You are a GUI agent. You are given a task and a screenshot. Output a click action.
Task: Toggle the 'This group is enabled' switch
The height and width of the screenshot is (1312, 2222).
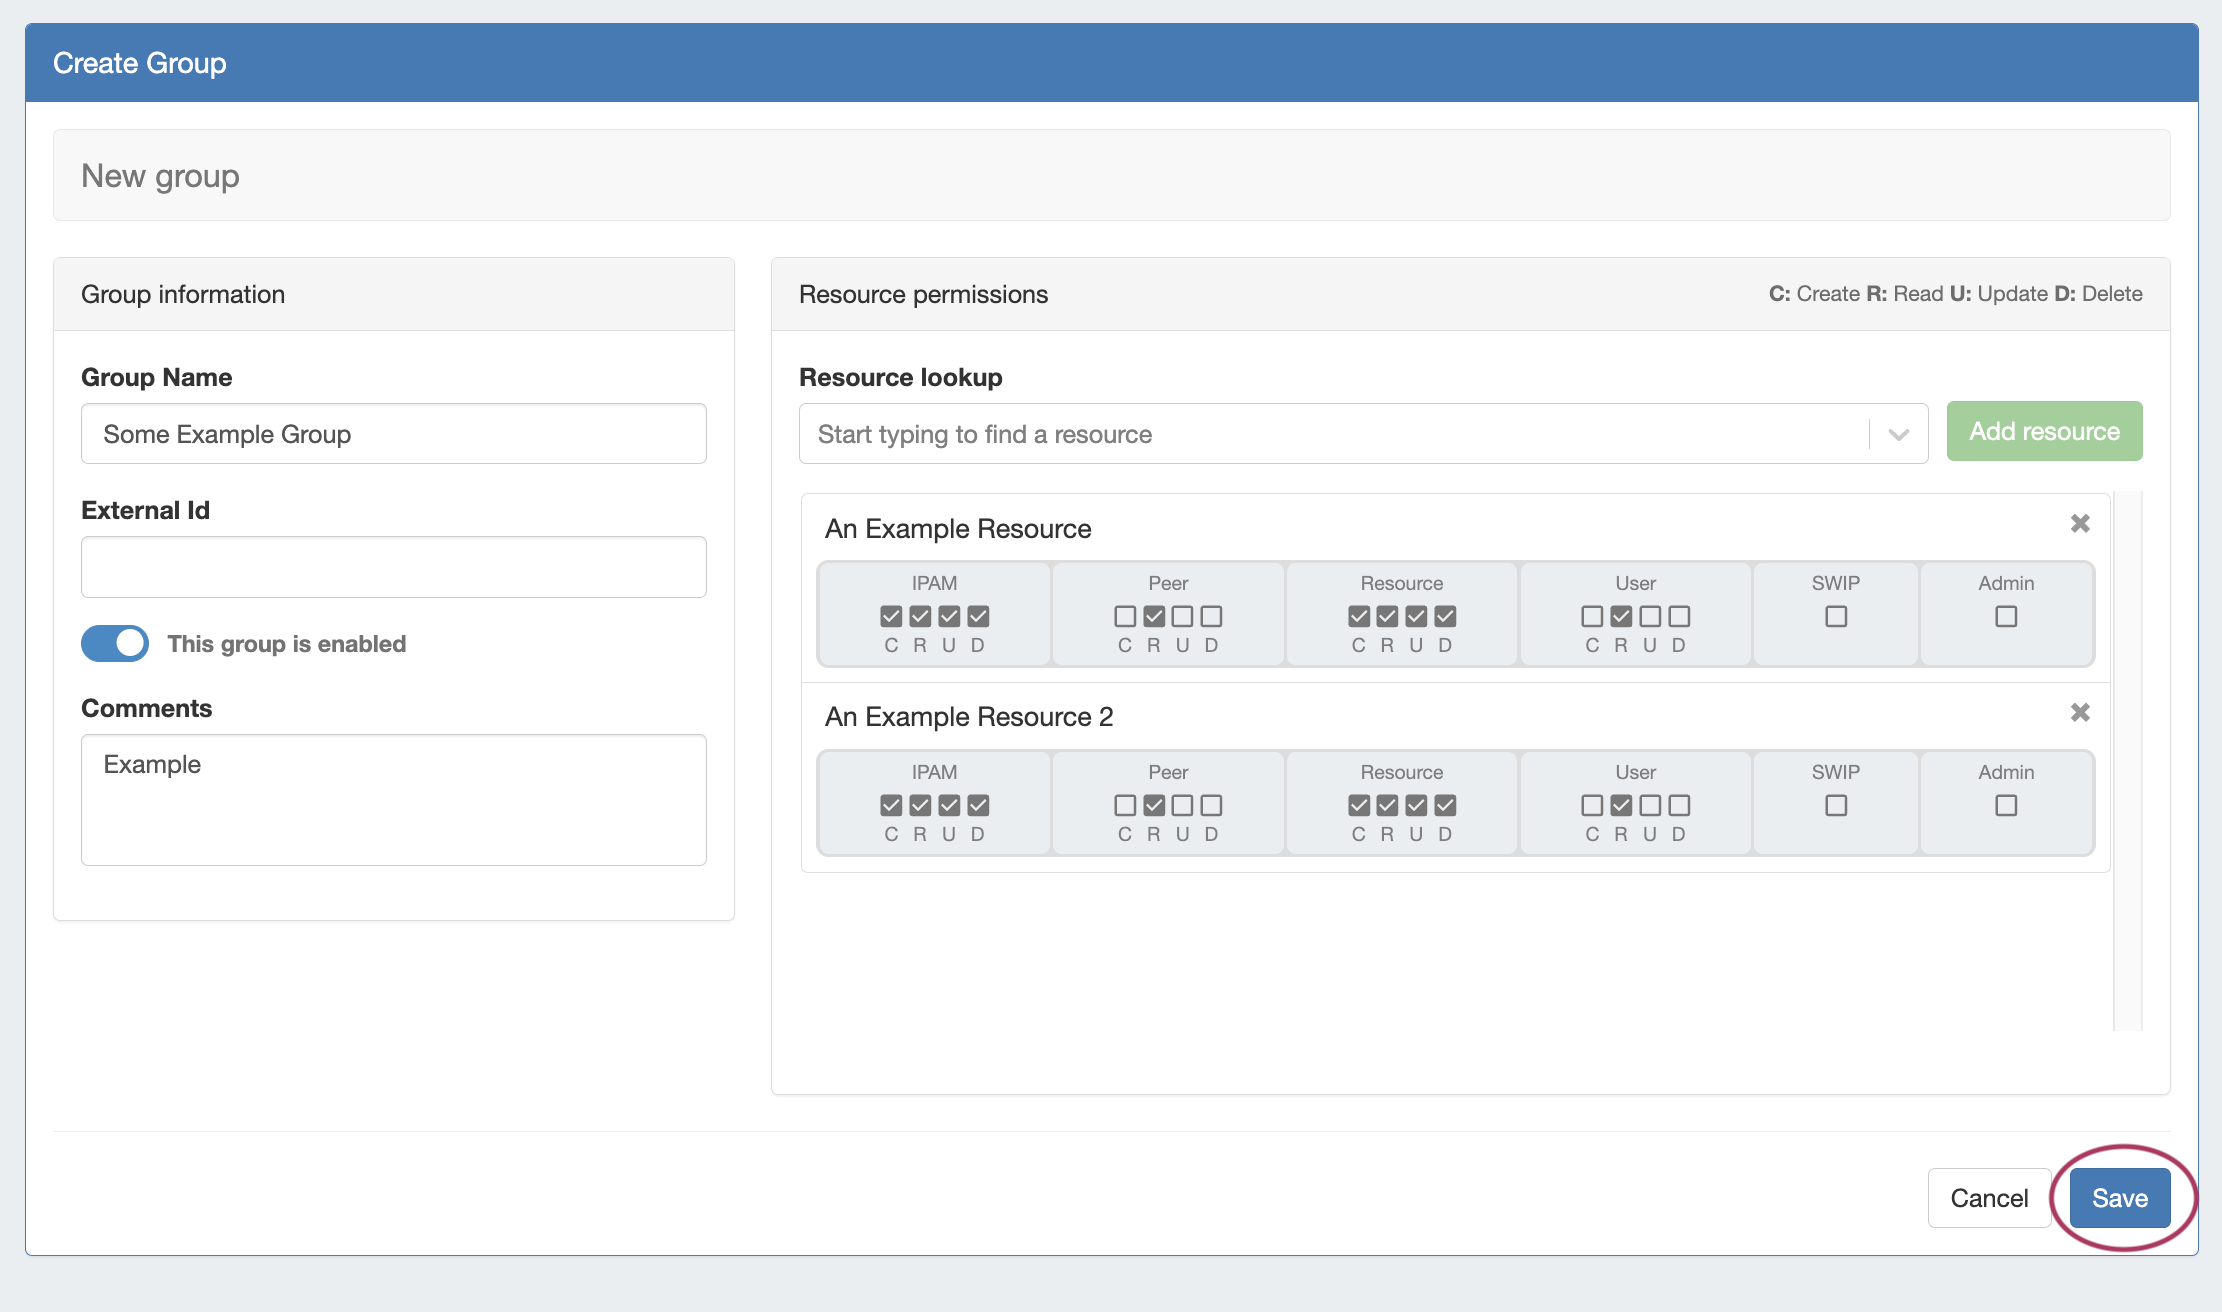115,644
